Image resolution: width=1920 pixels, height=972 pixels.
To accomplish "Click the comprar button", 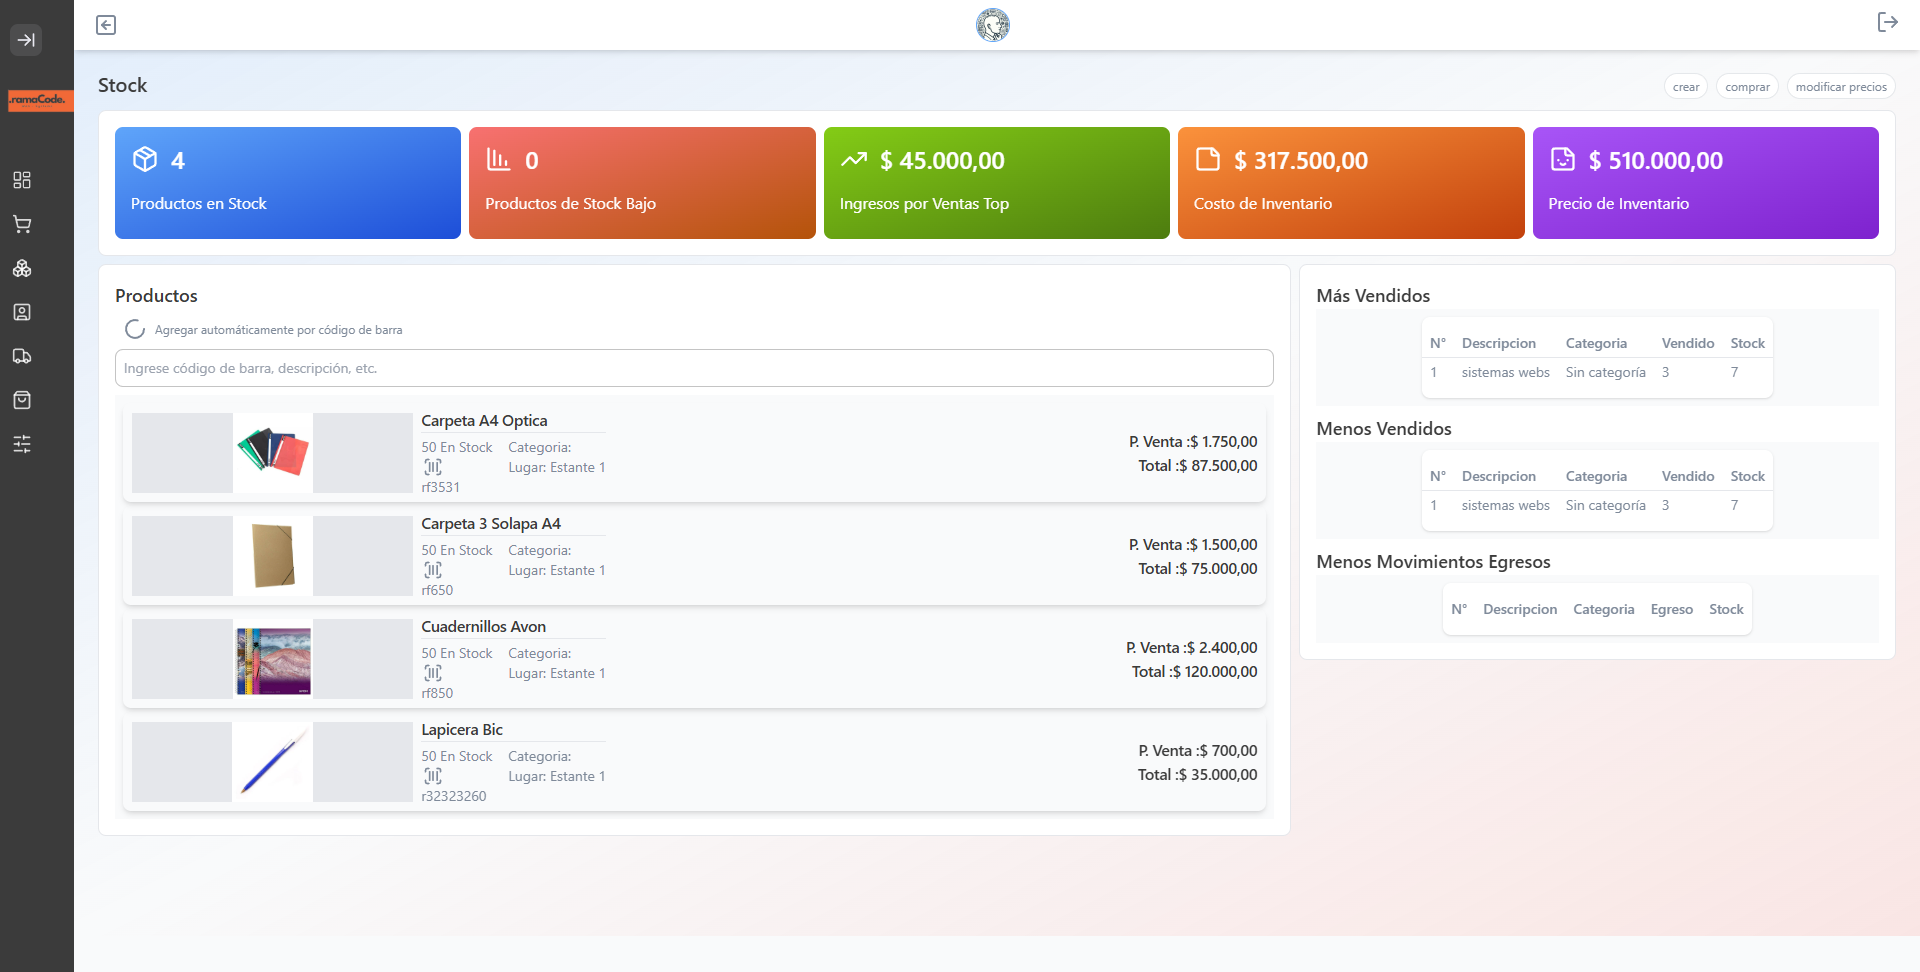I will (x=1747, y=87).
